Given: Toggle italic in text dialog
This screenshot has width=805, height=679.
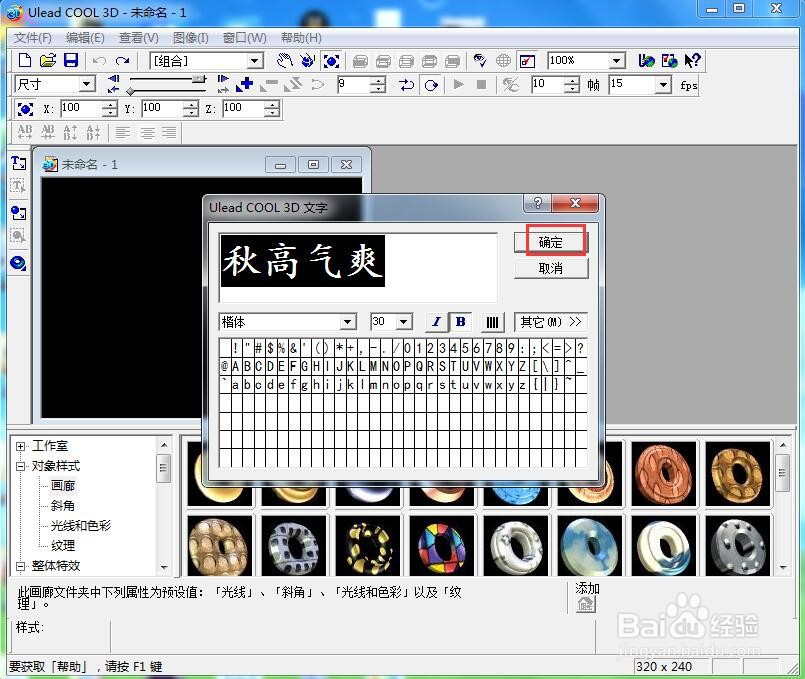Looking at the screenshot, I should pyautogui.click(x=436, y=322).
